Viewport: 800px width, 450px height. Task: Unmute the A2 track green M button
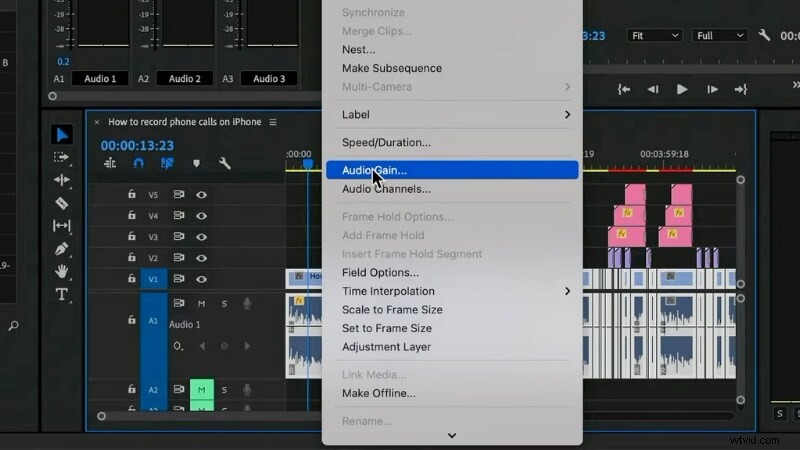pyautogui.click(x=202, y=390)
